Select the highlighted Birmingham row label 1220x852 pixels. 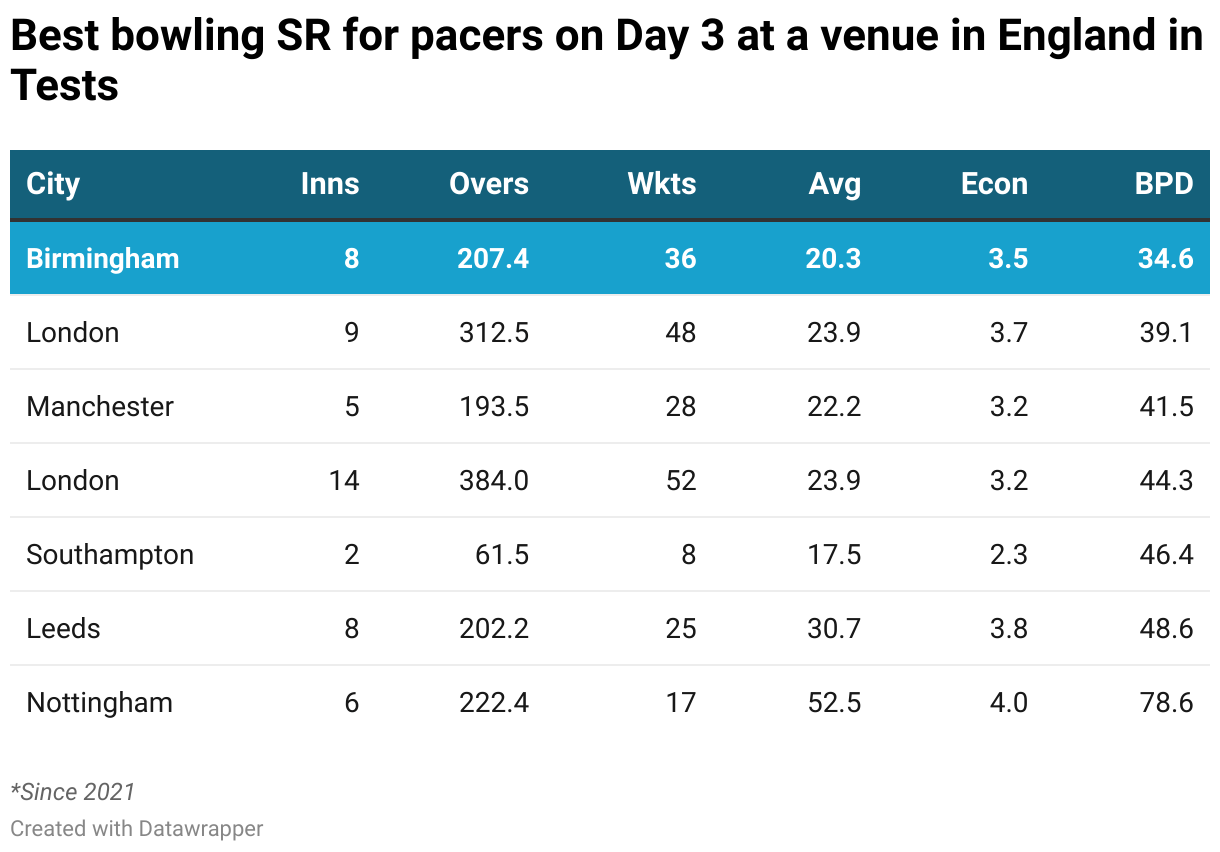coord(103,258)
